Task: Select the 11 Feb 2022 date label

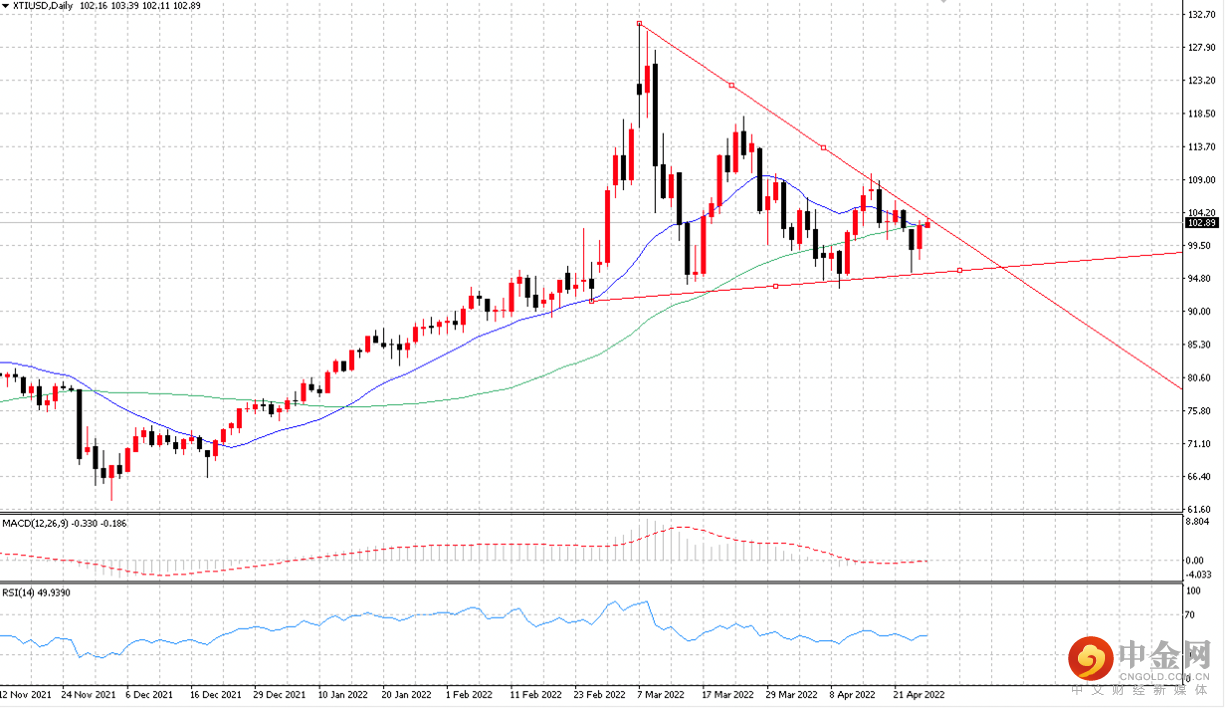Action: coord(535,693)
